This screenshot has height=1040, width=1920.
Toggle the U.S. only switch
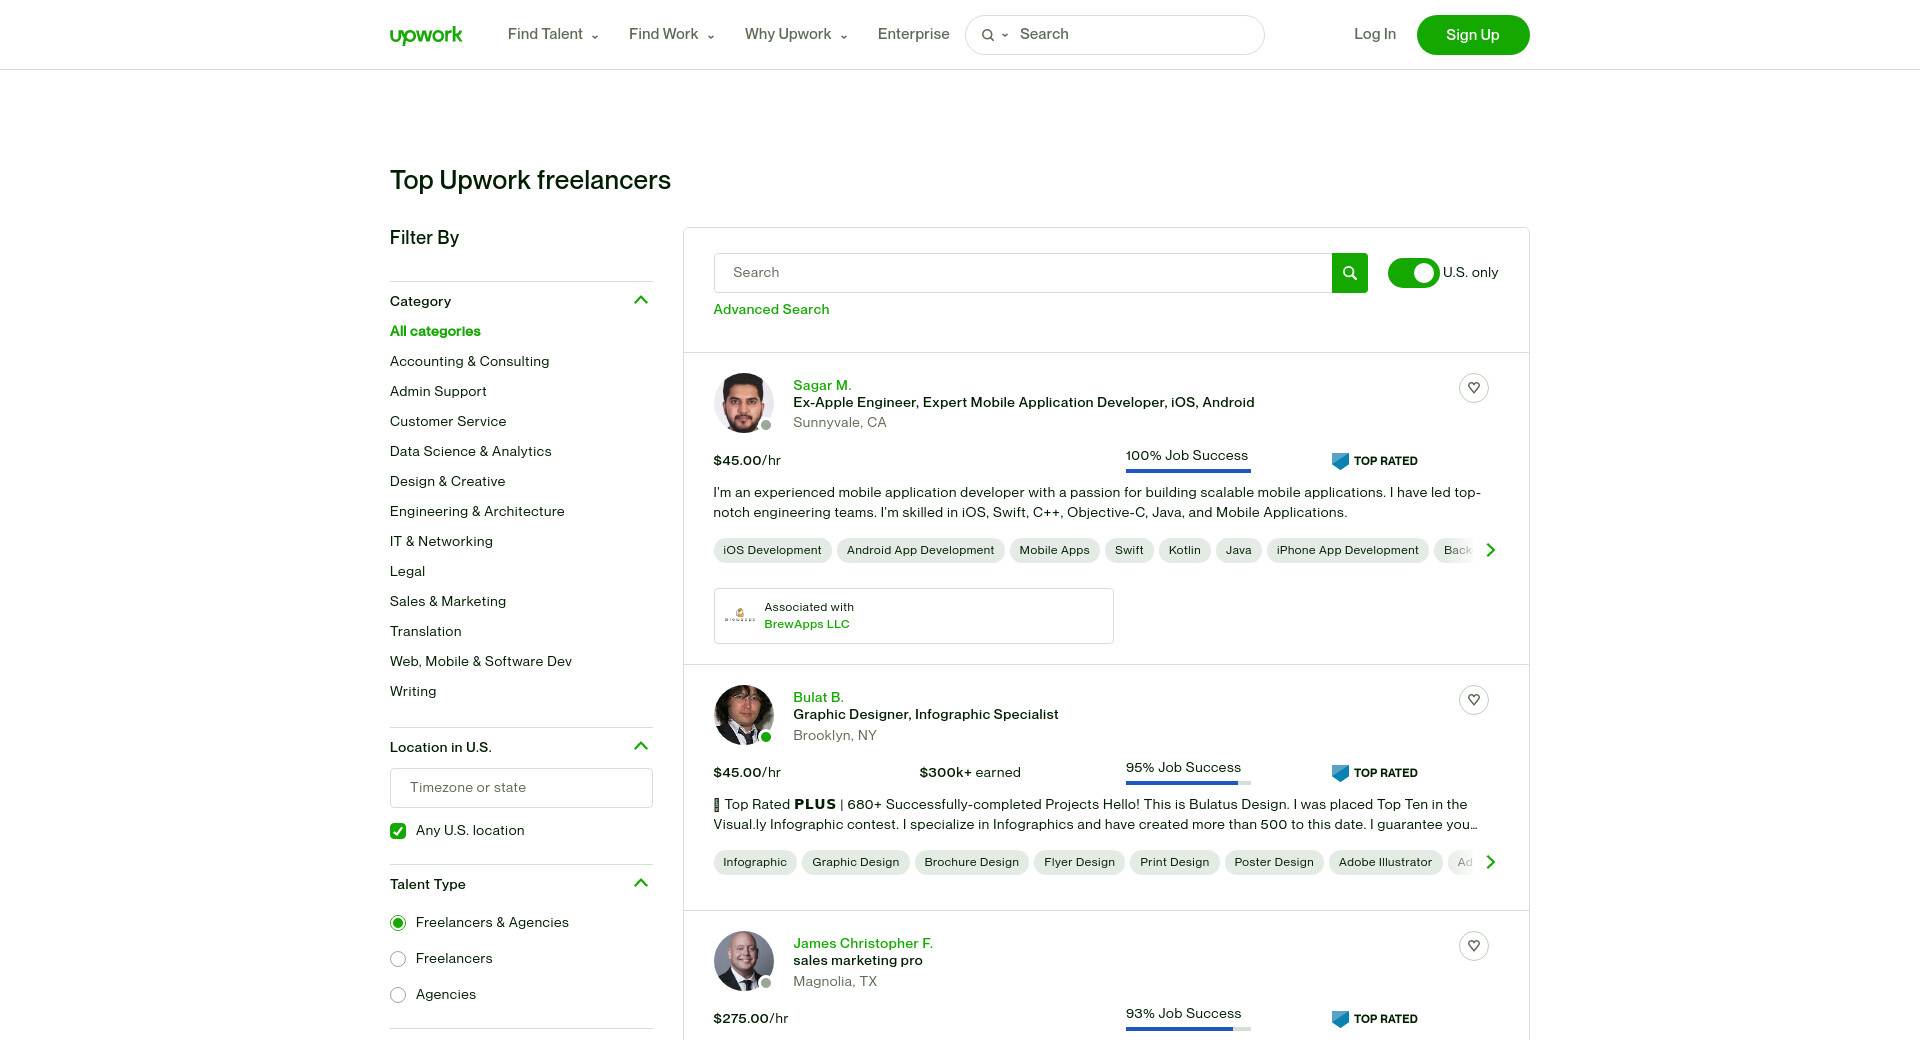(1413, 273)
